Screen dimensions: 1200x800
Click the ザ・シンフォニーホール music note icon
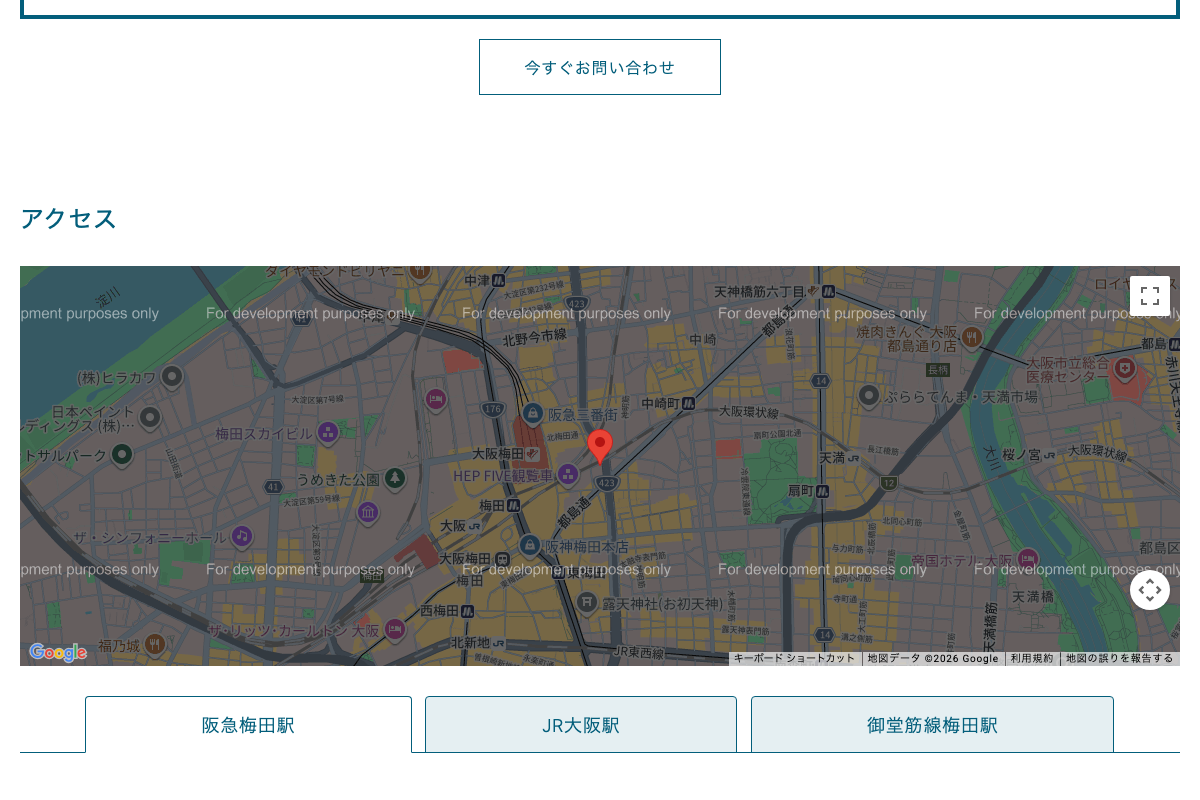pos(241,537)
